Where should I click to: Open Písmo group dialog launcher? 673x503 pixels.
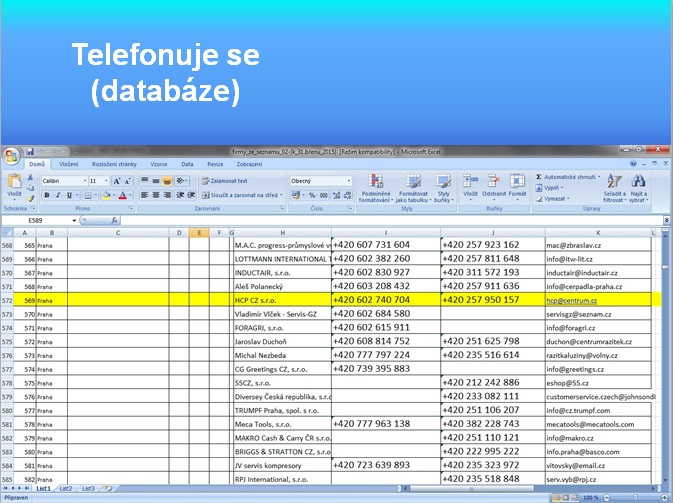(x=131, y=209)
